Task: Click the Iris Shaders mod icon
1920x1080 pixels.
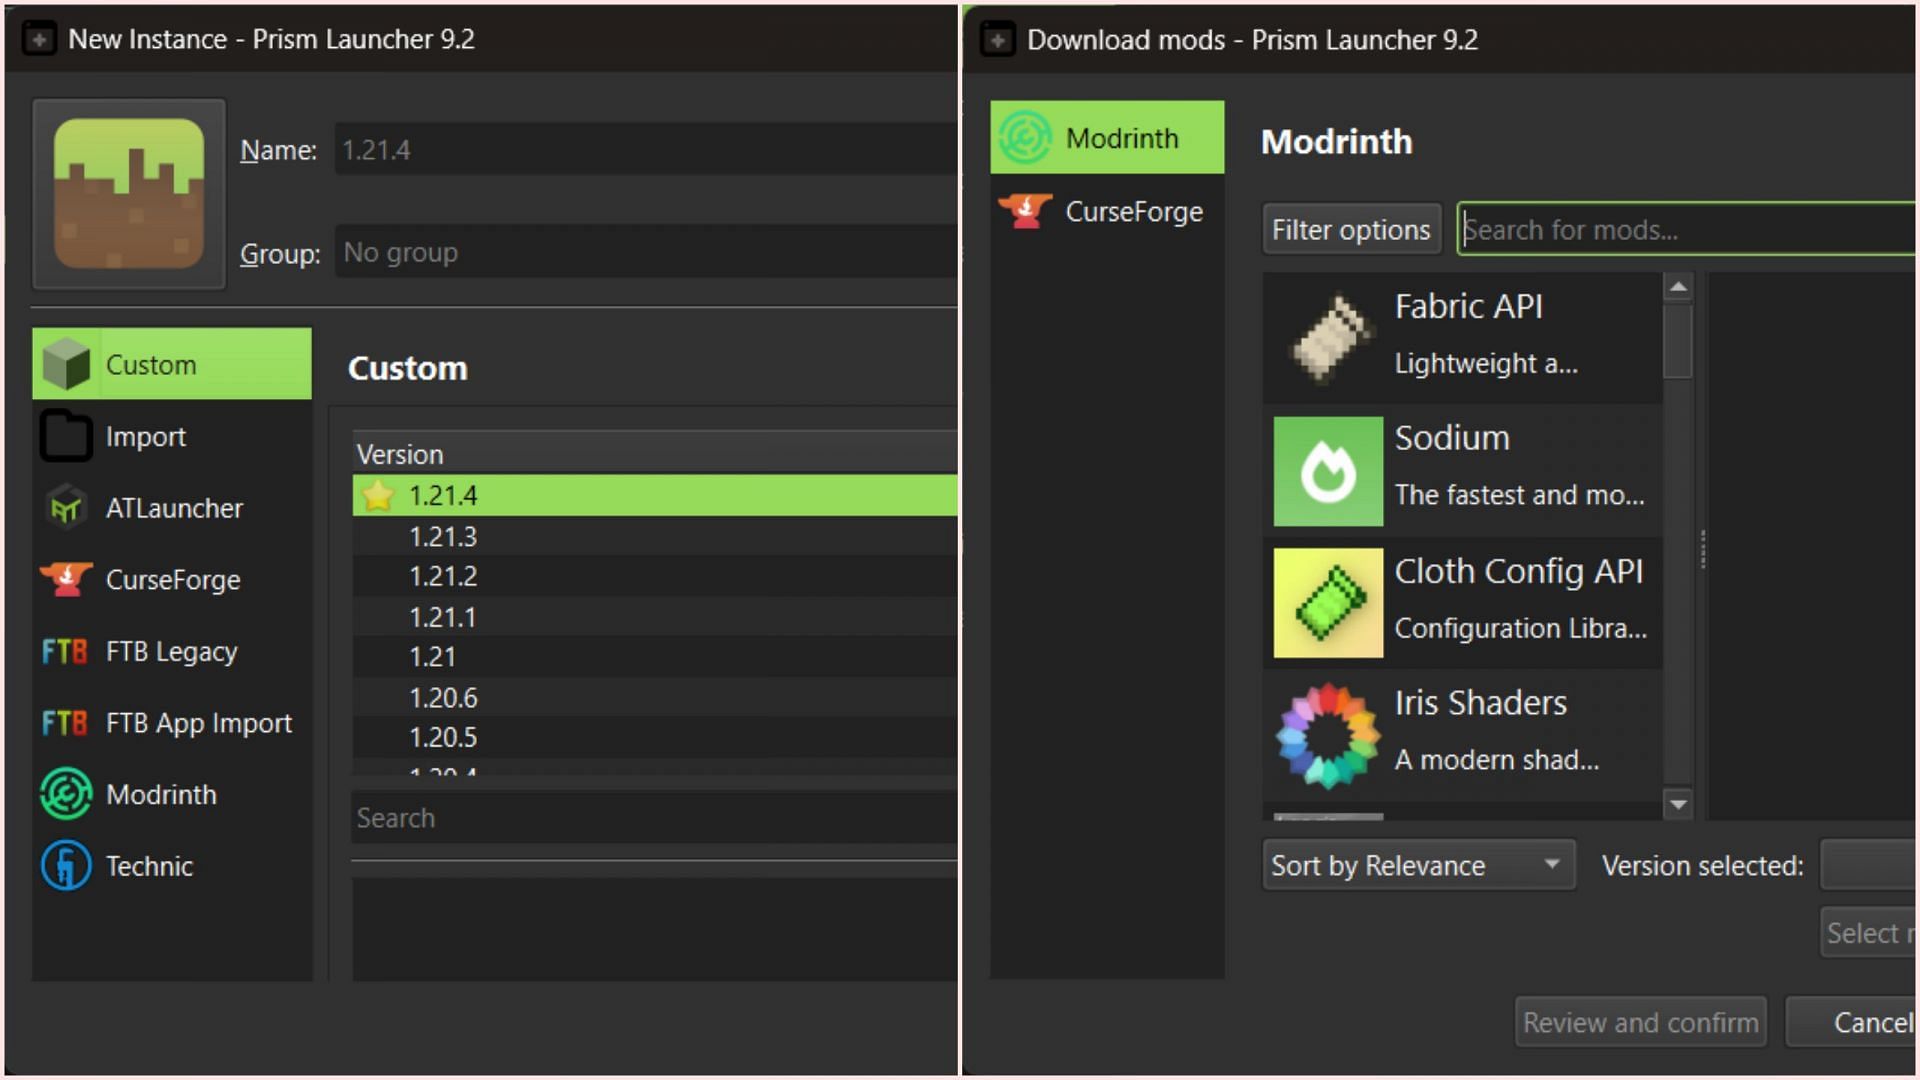Action: 1327,735
